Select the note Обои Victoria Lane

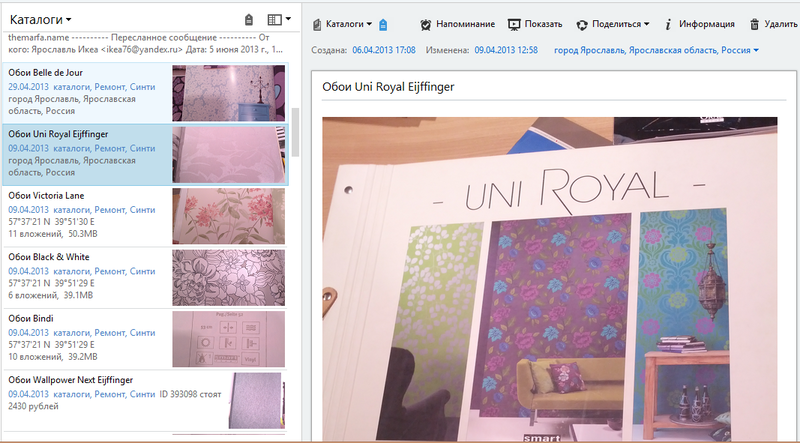(x=145, y=216)
